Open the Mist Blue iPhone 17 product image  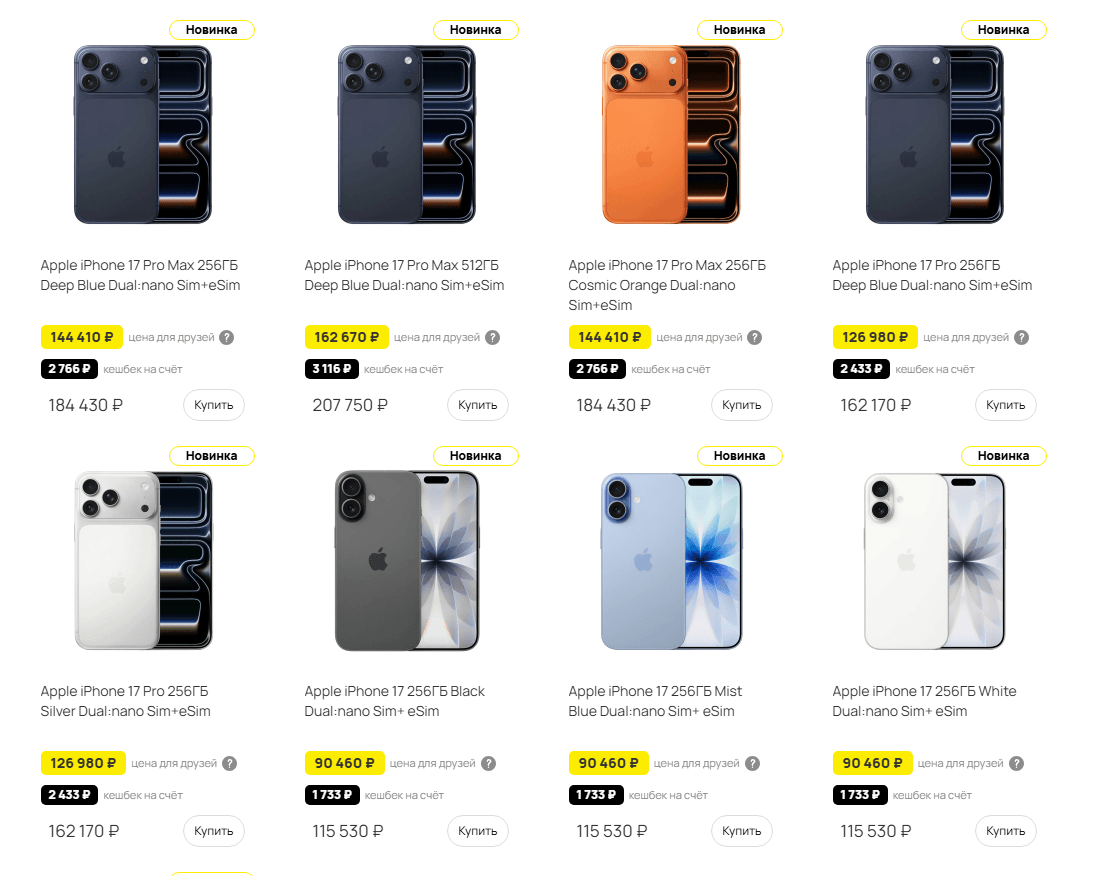click(x=671, y=561)
